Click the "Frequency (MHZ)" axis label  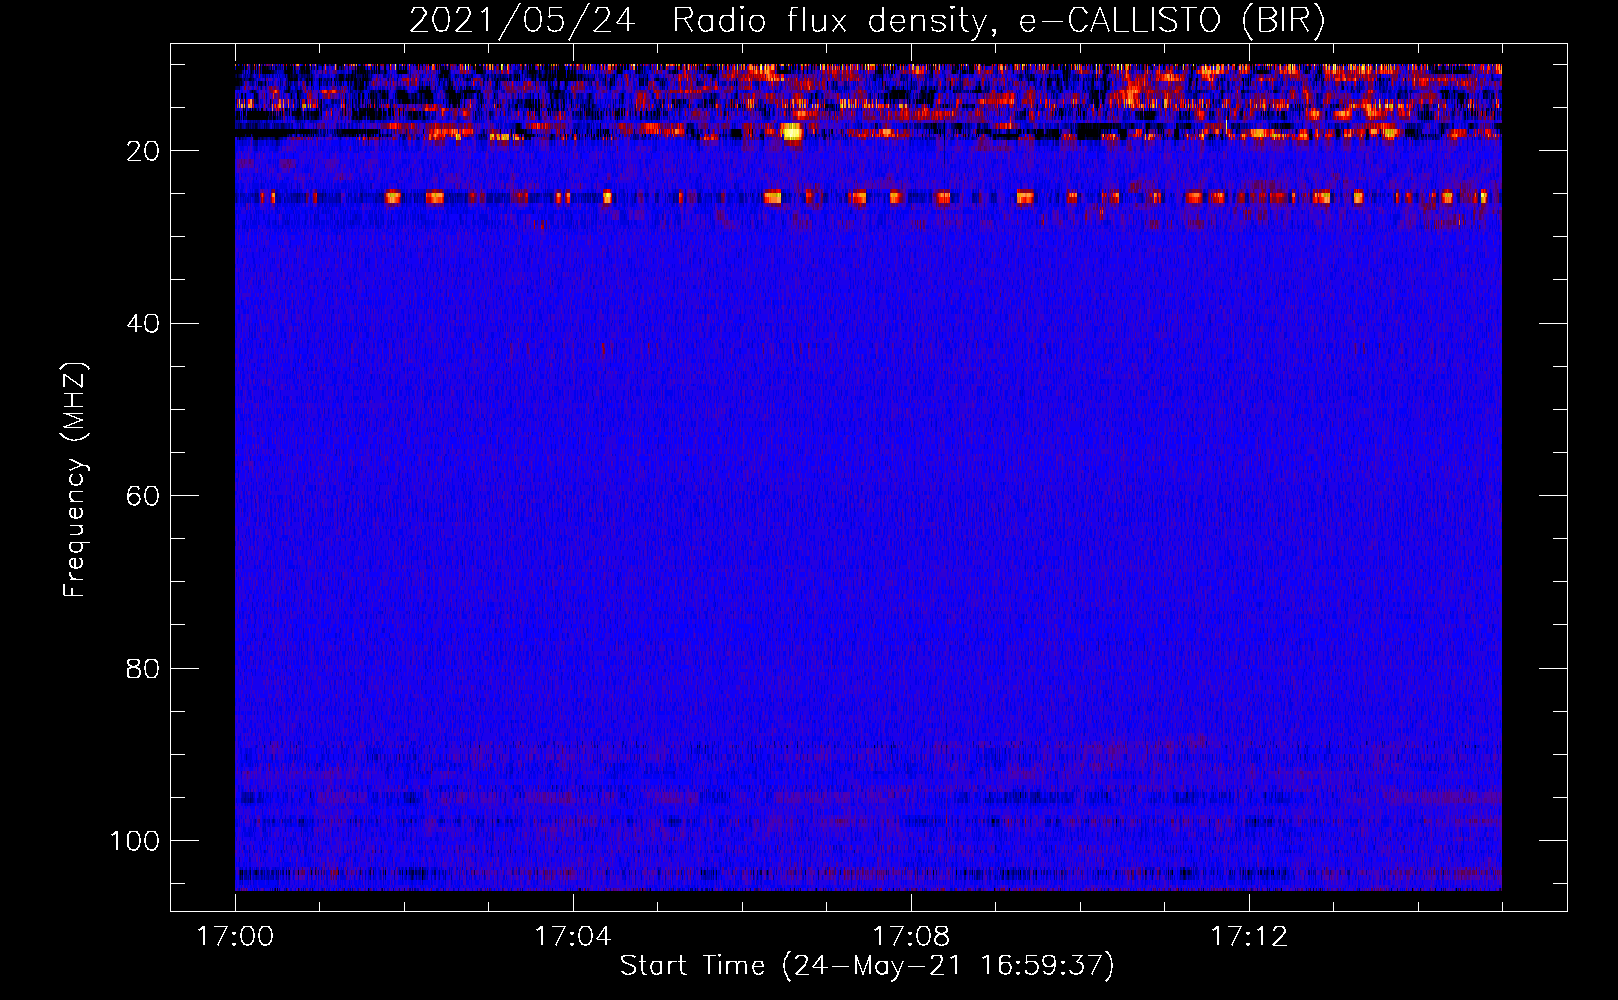[x=75, y=480]
